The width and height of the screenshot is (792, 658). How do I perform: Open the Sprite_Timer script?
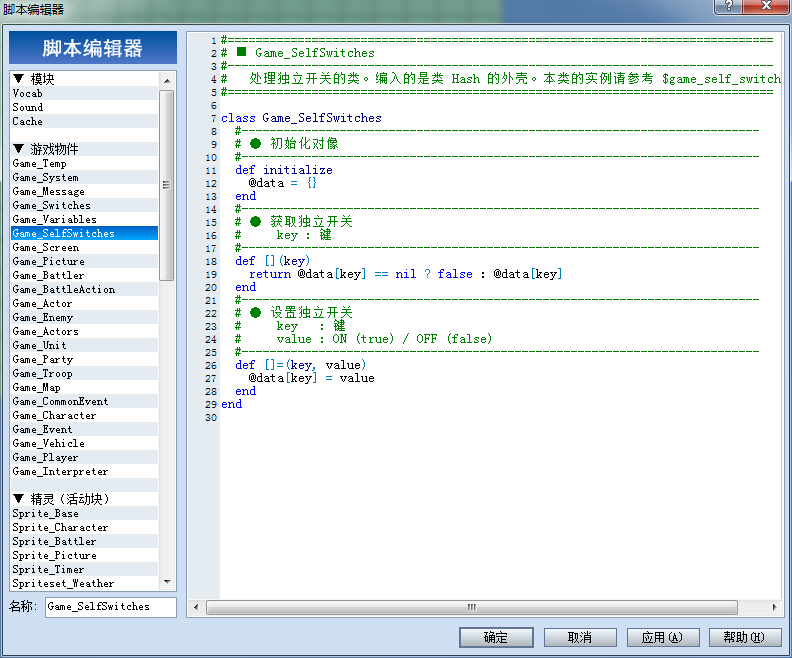[x=84, y=569]
